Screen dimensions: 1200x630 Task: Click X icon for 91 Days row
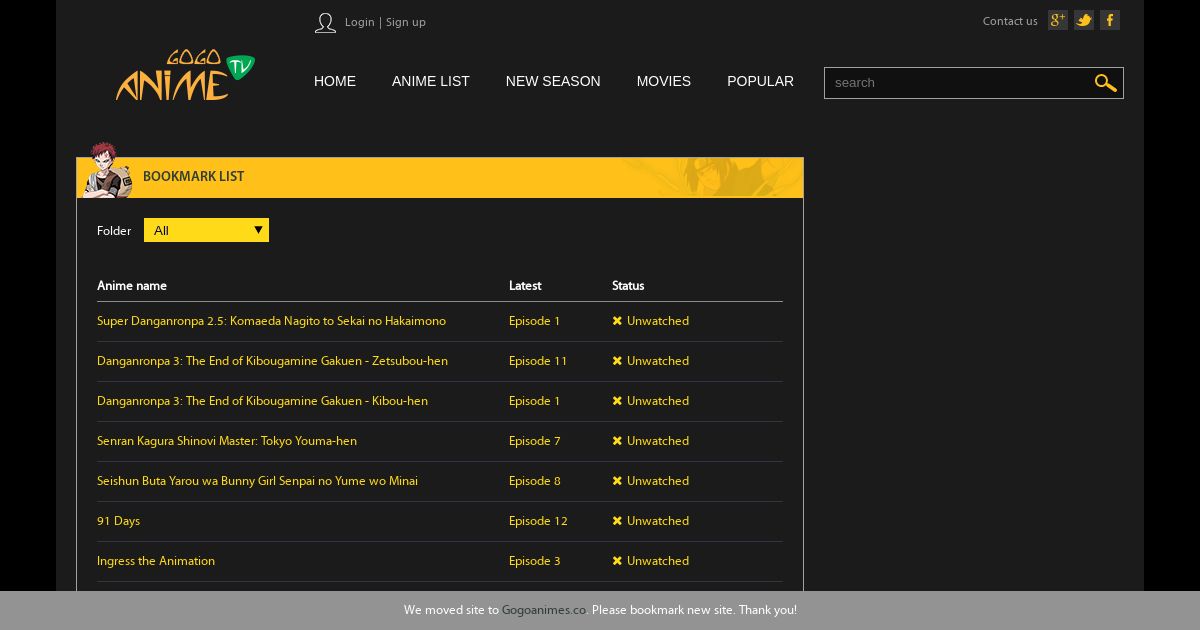point(617,521)
